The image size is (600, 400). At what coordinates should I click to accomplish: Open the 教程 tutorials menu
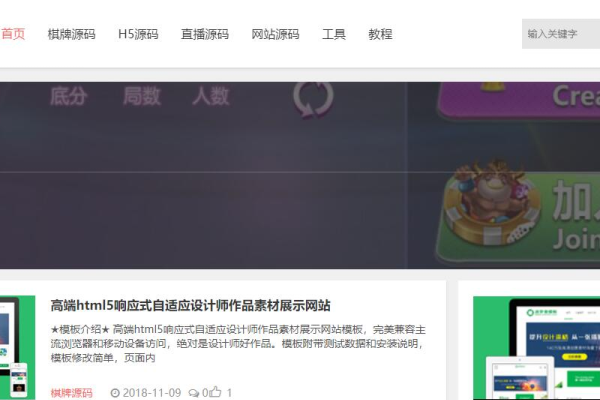coord(380,34)
